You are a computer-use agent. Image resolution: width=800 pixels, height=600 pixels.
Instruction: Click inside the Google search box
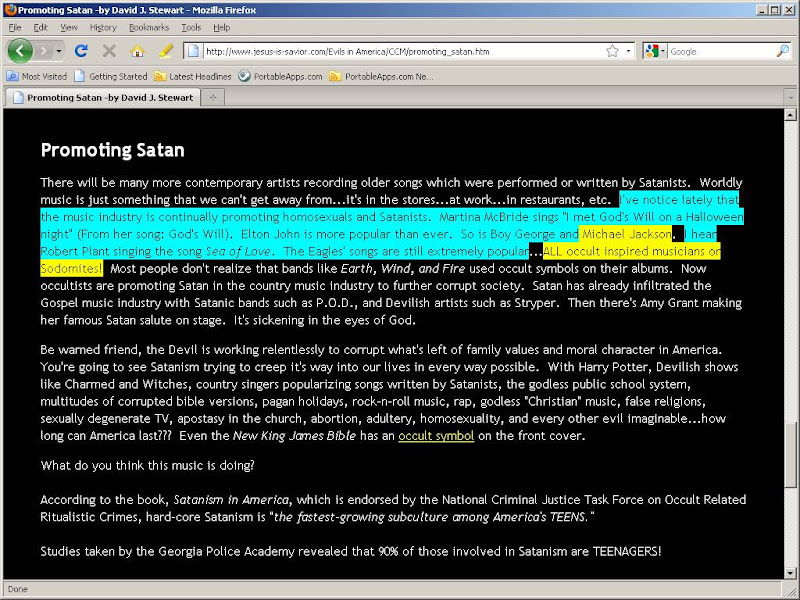coord(721,51)
